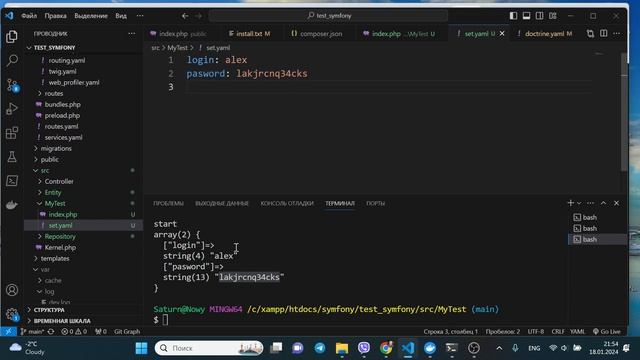The width and height of the screenshot is (640, 360).
Task: Open the Explorer view in activity bar
Action: pos(12,37)
